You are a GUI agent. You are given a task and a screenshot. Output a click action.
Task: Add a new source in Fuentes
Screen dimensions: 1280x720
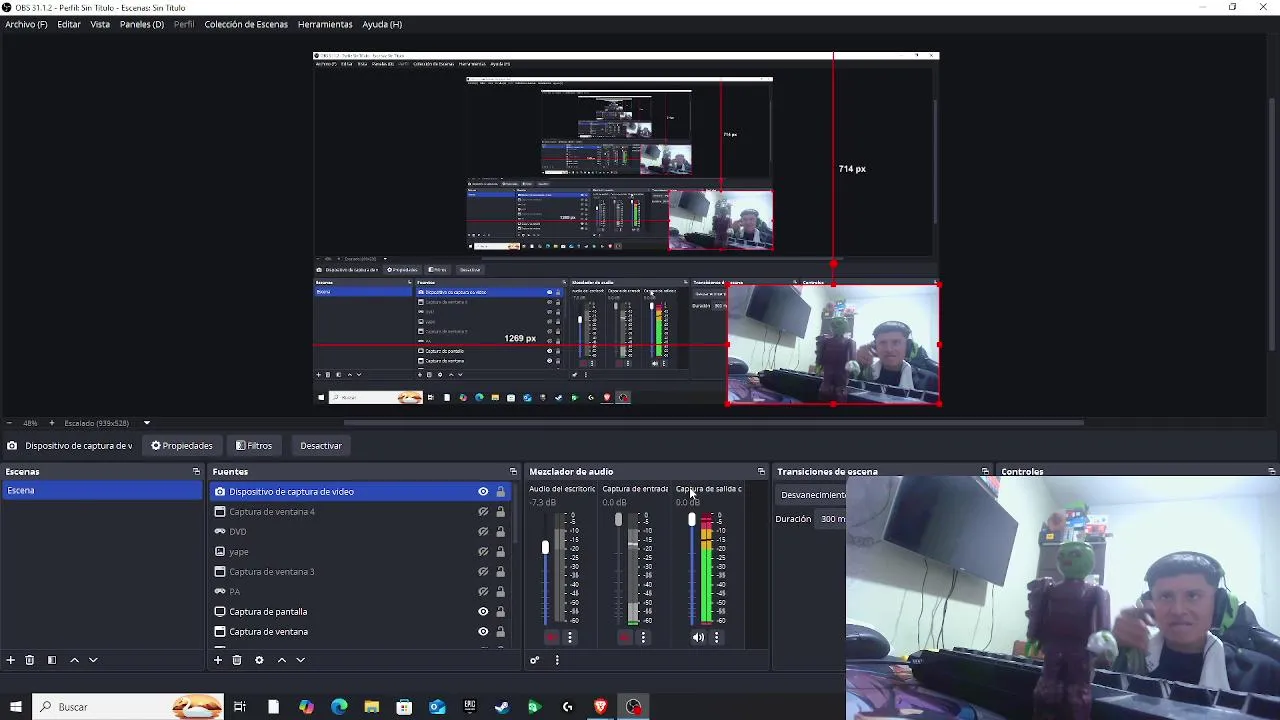(x=218, y=660)
